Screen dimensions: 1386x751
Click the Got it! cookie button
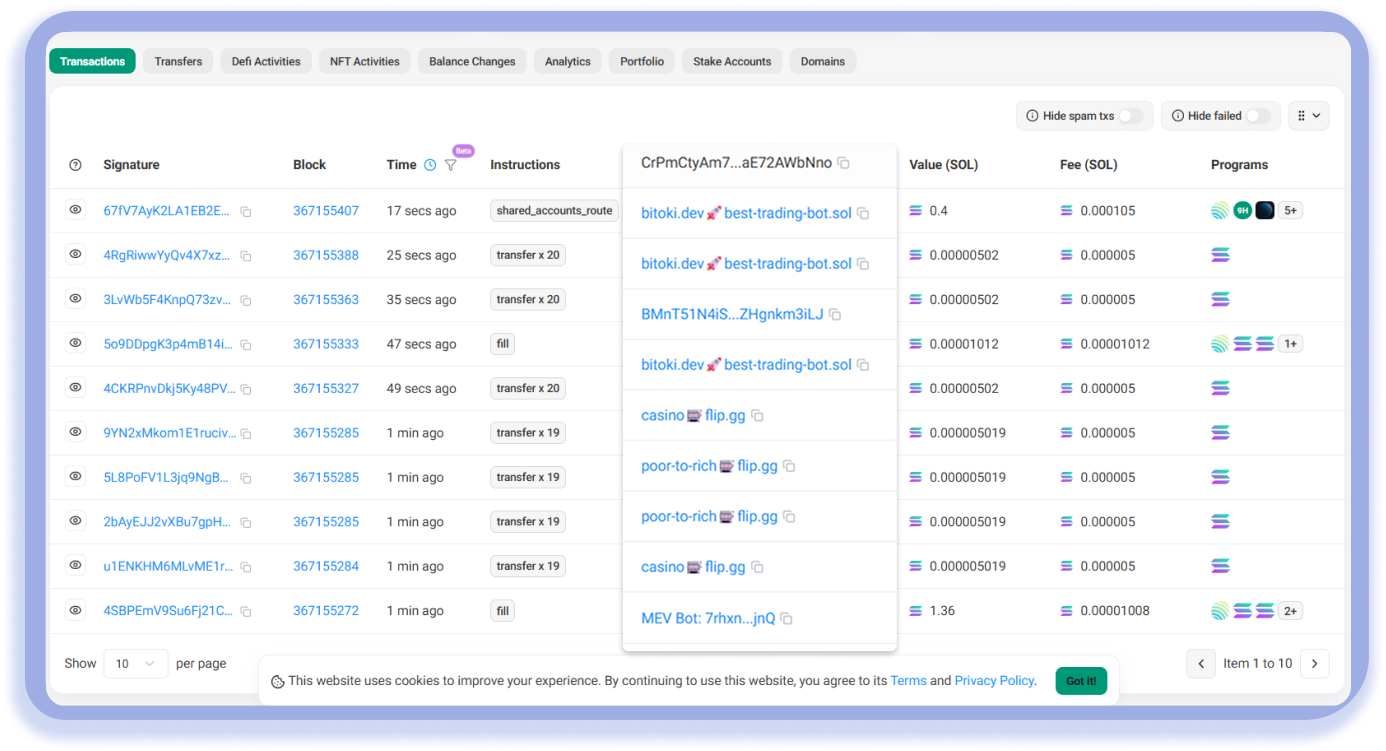tap(1081, 681)
